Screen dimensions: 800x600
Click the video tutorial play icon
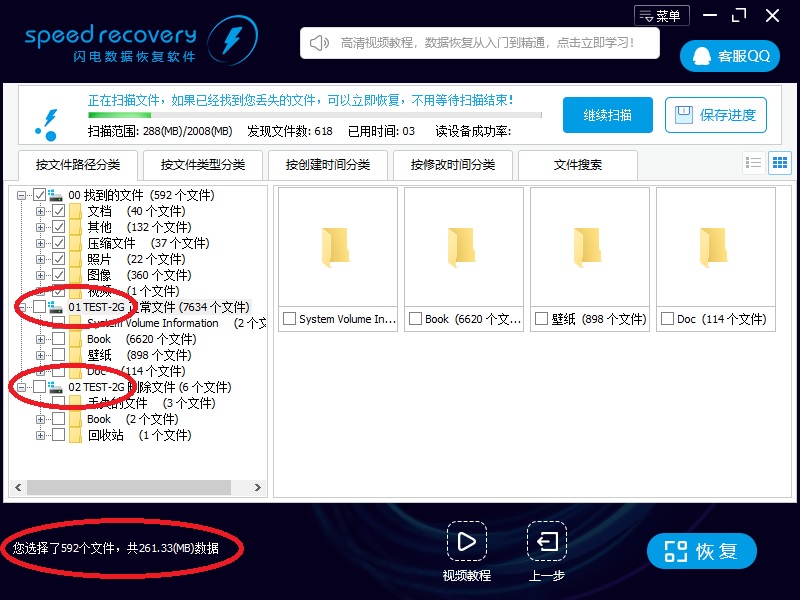pyautogui.click(x=466, y=542)
